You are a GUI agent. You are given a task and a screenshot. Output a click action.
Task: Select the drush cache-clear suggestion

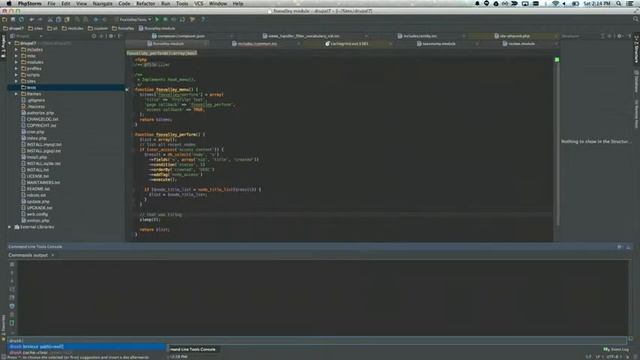tap(87, 352)
